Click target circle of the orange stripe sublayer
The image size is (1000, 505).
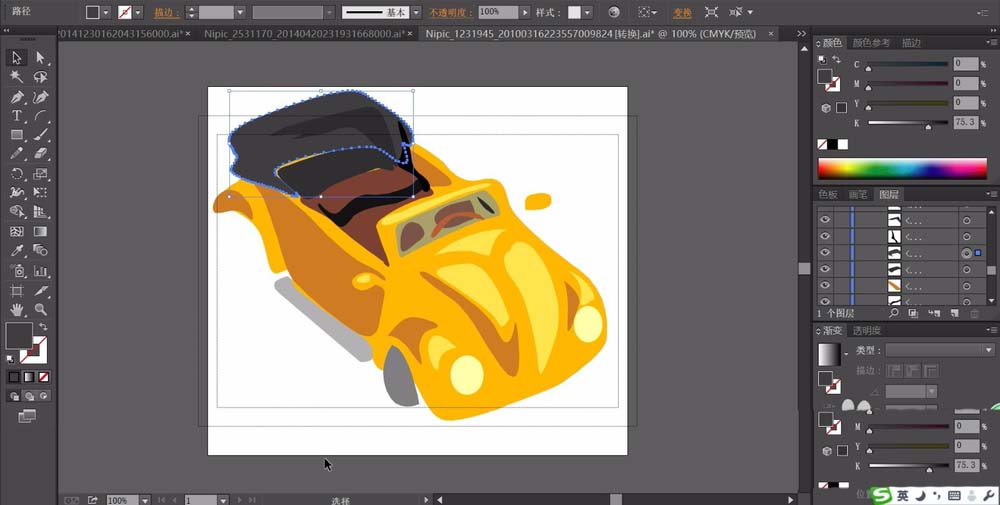[966, 286]
